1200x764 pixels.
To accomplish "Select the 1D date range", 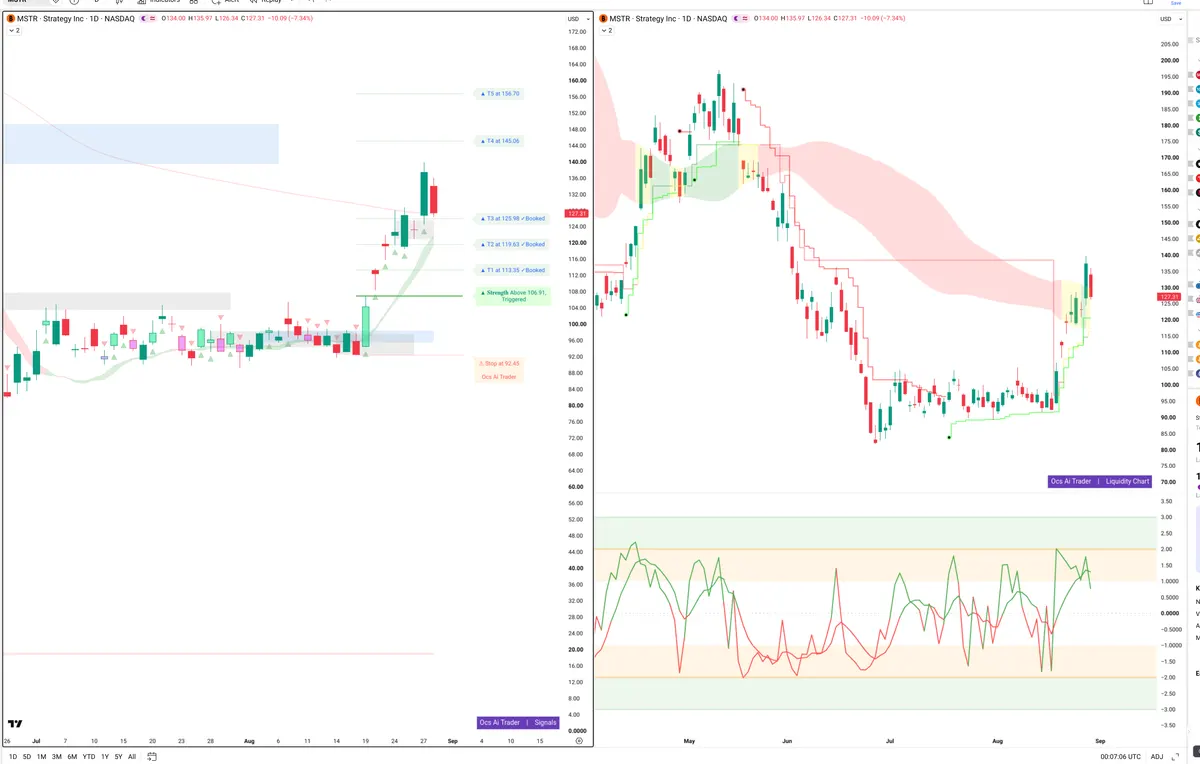I will pyautogui.click(x=12, y=757).
